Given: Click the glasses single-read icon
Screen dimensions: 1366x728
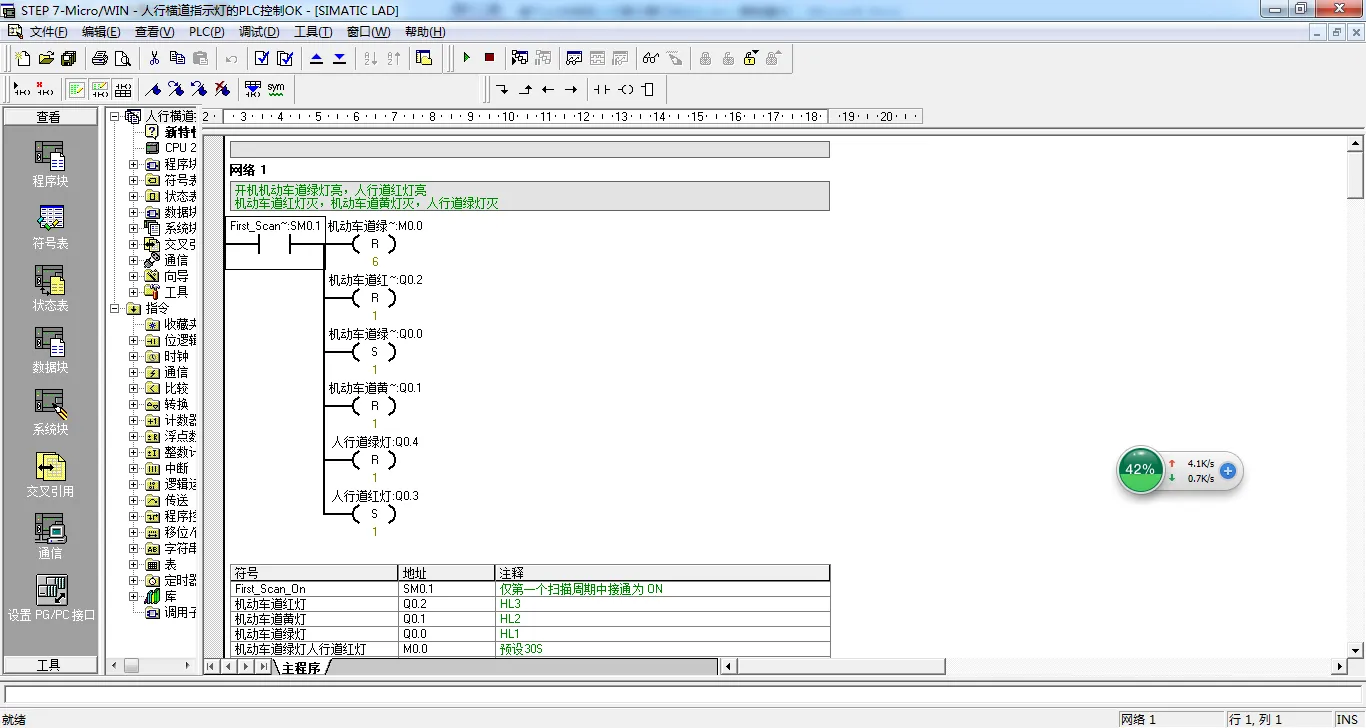Looking at the screenshot, I should 651,58.
